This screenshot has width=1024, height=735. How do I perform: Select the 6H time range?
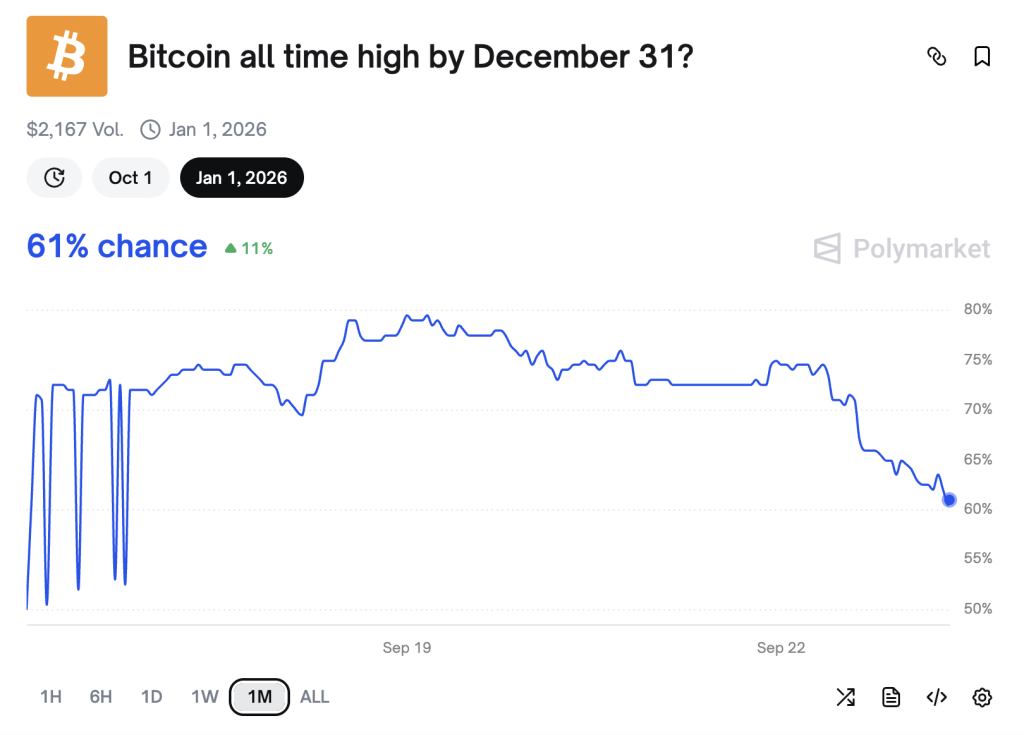101,697
